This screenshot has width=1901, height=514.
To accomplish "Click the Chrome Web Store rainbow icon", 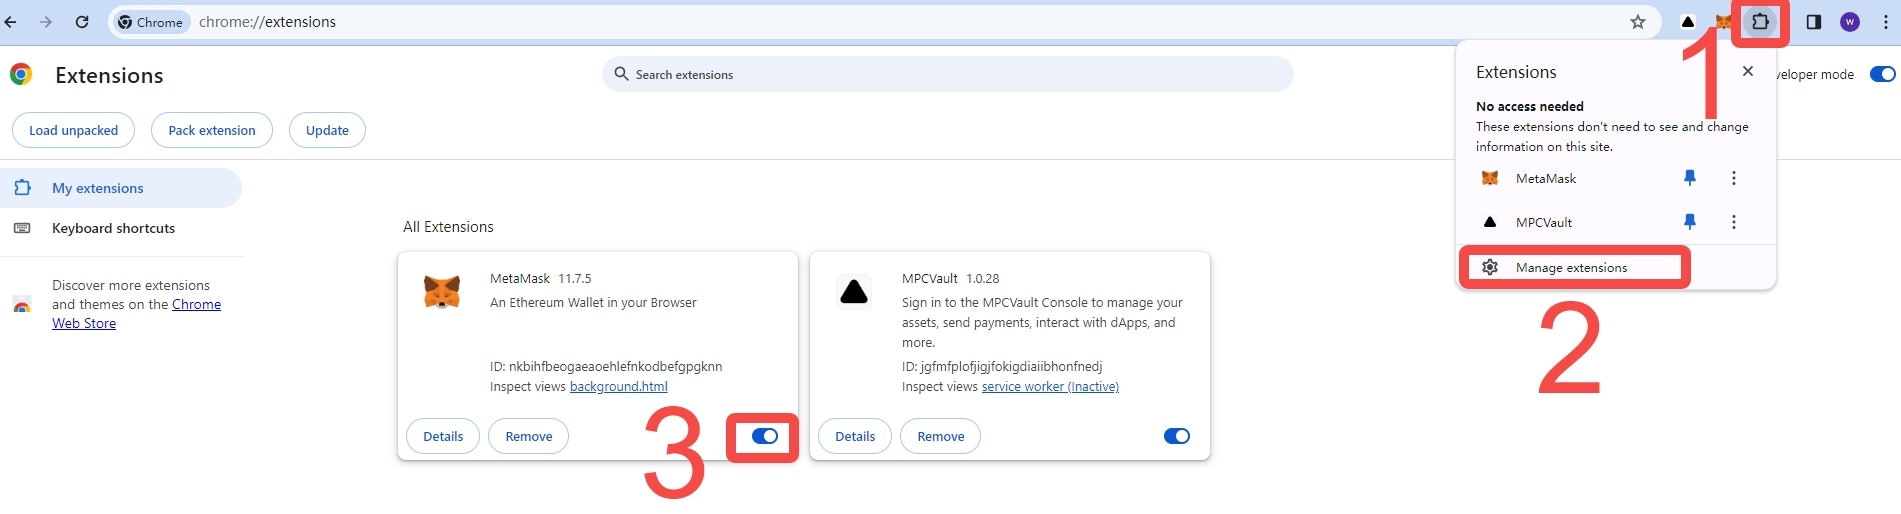I will [x=22, y=305].
